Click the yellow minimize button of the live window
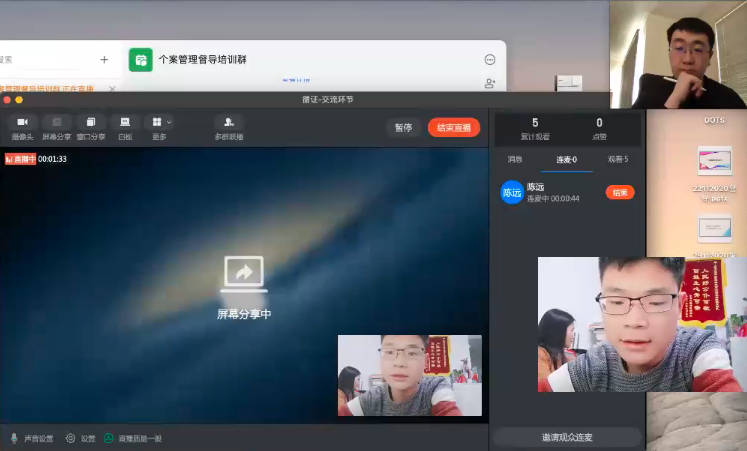 coord(19,100)
